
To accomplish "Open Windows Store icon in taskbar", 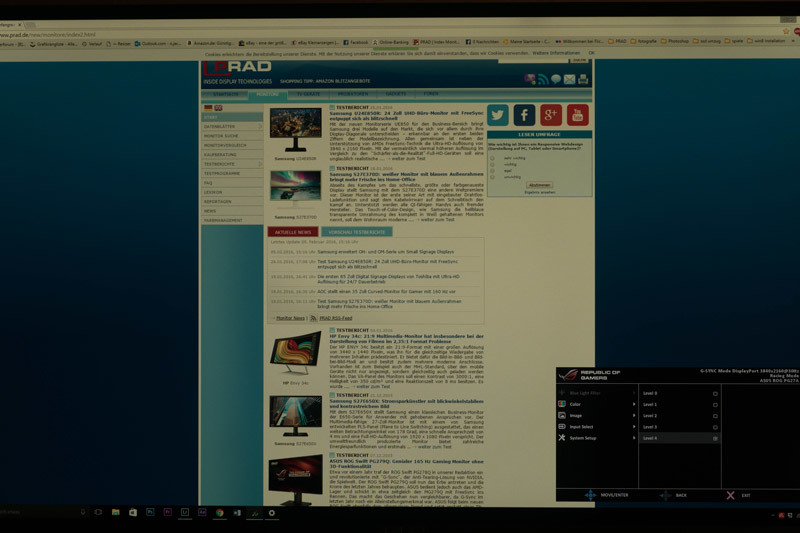I will click(x=133, y=513).
